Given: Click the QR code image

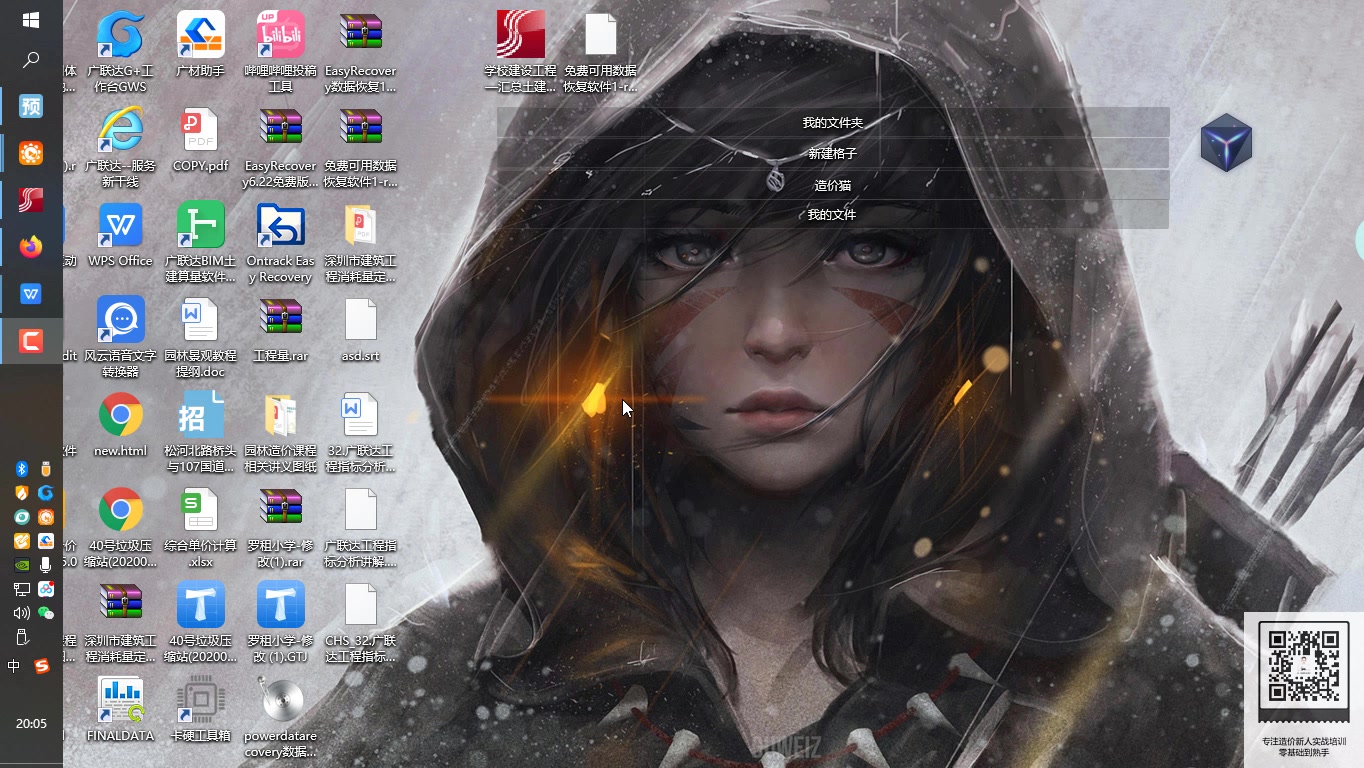Looking at the screenshot, I should (1303, 664).
